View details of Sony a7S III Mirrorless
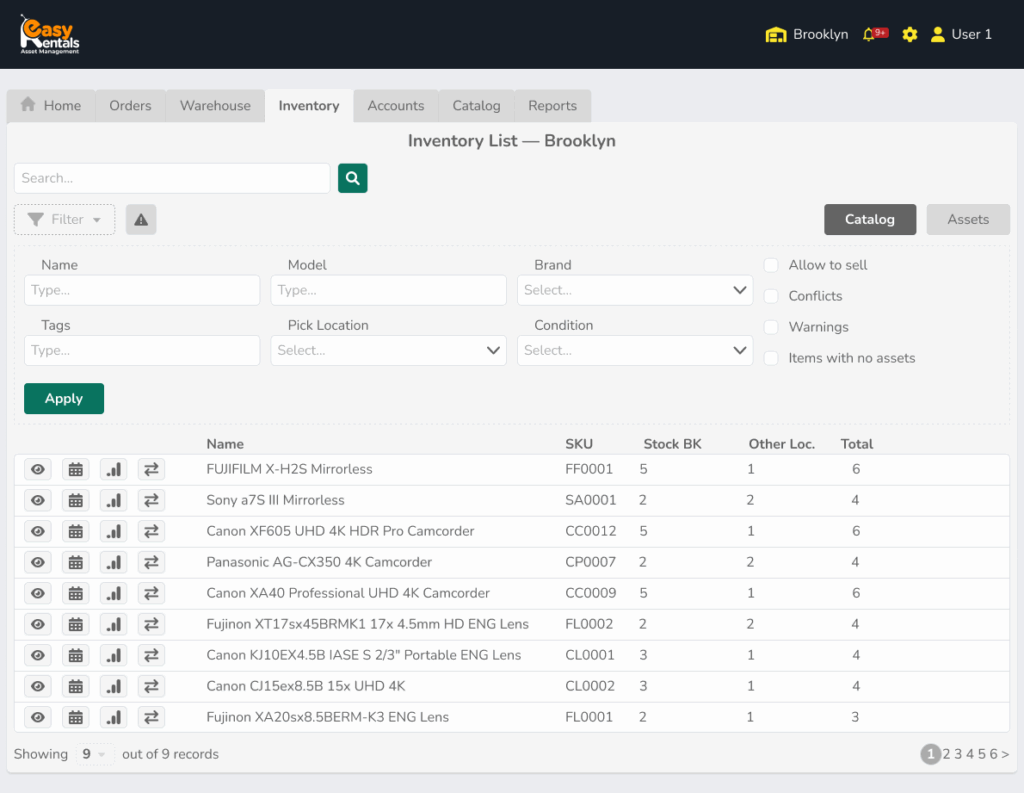 pos(38,500)
